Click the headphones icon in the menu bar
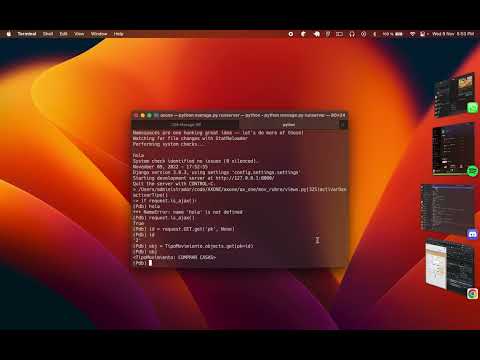 (x=352, y=34)
